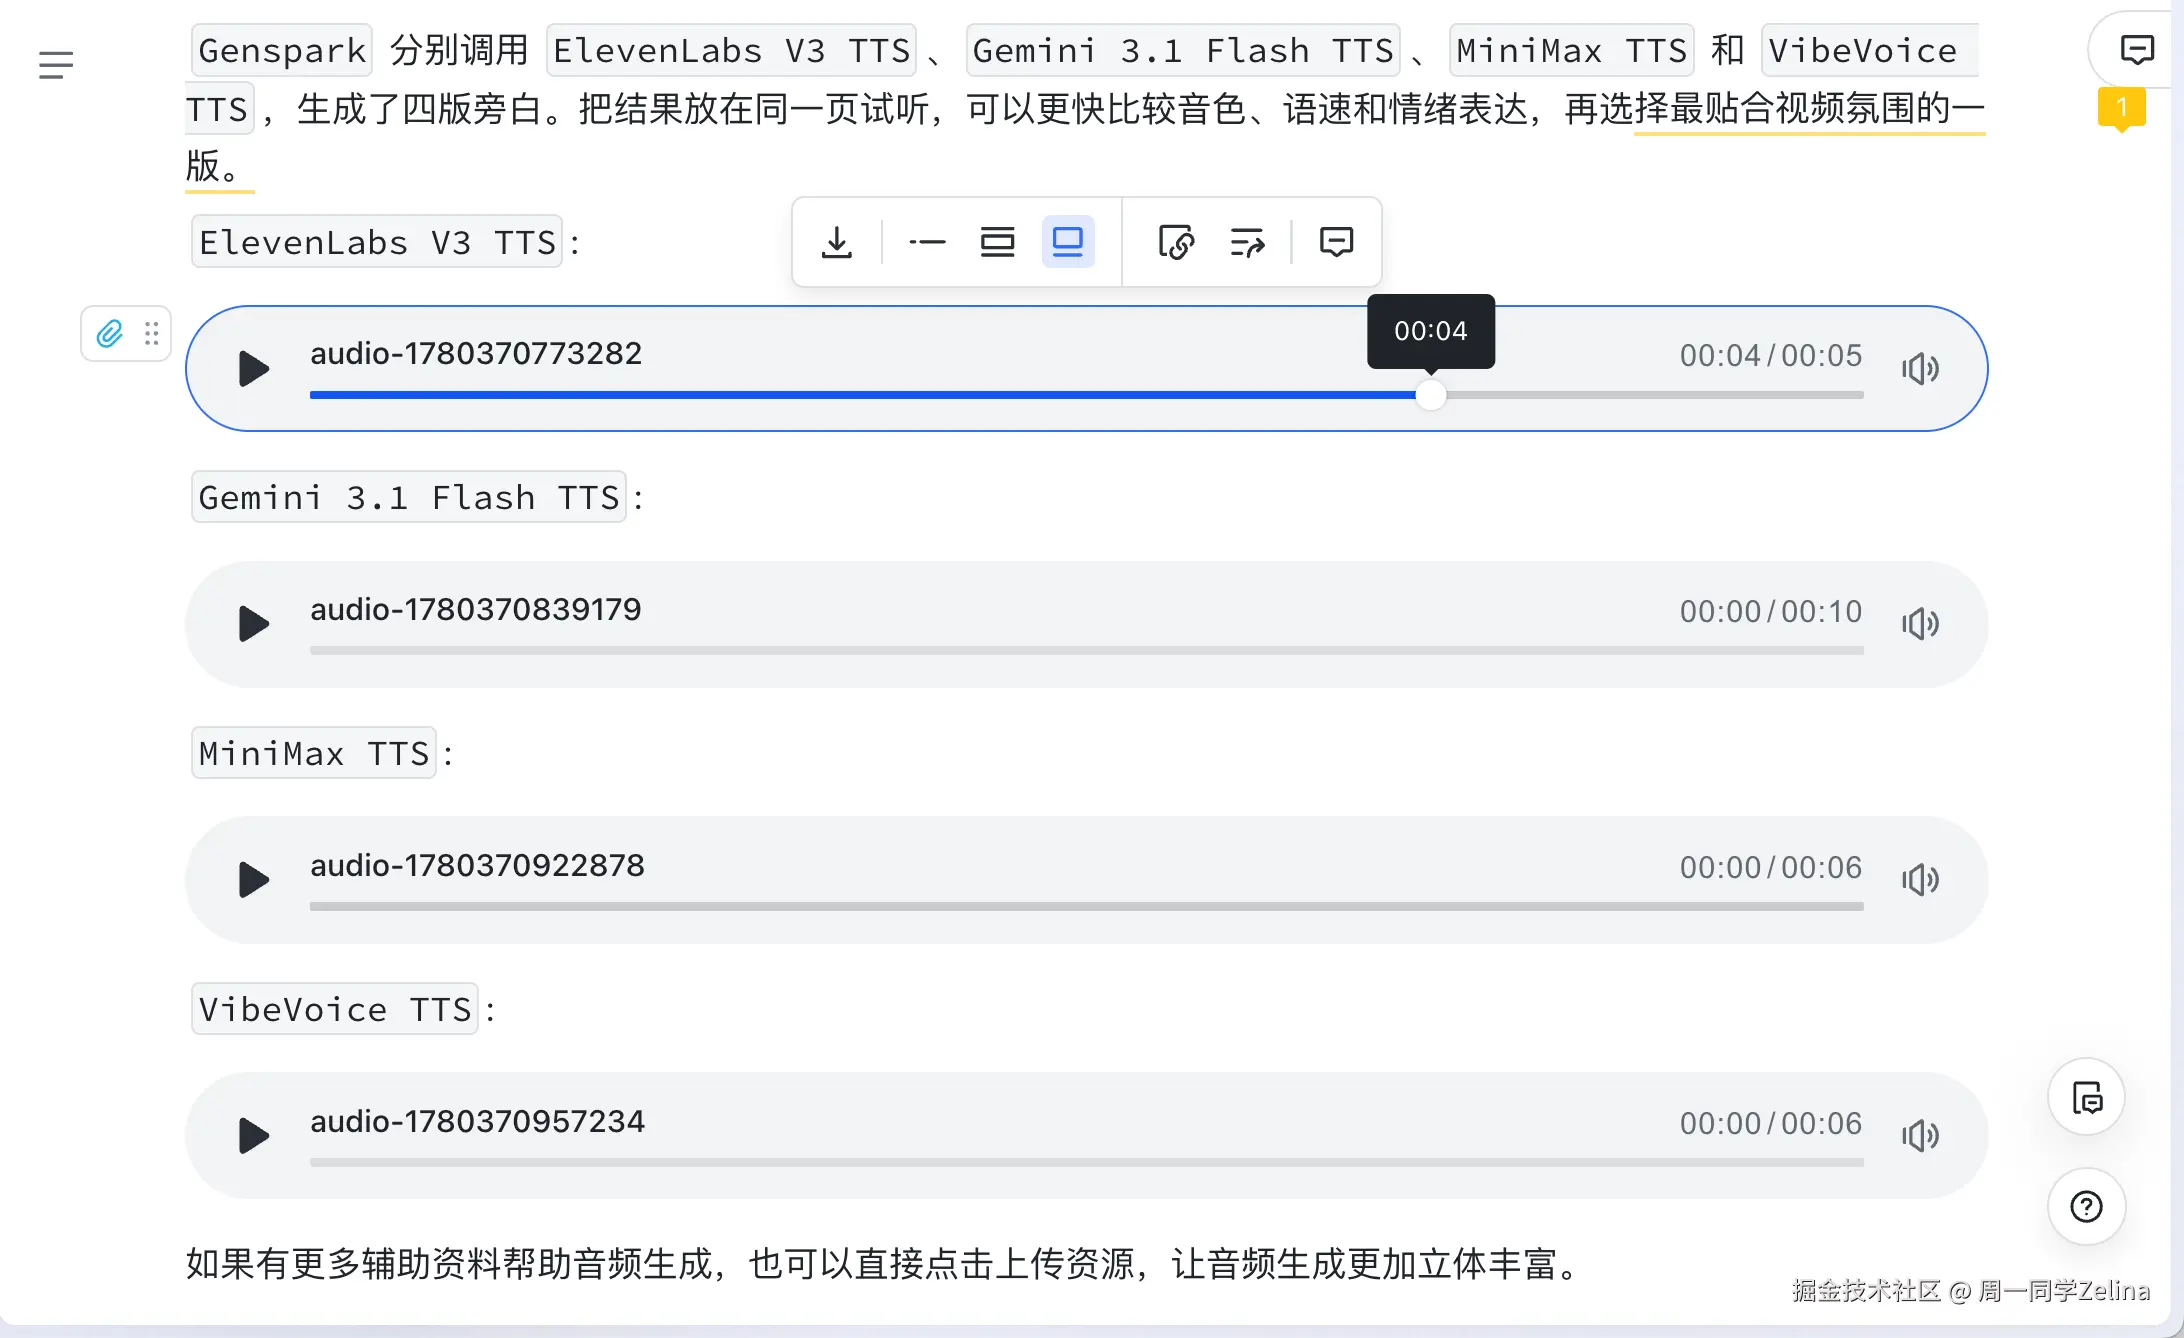Viewport: 2184px width, 1338px height.
Task: Click the attachment paperclip block icon
Action: (x=109, y=333)
